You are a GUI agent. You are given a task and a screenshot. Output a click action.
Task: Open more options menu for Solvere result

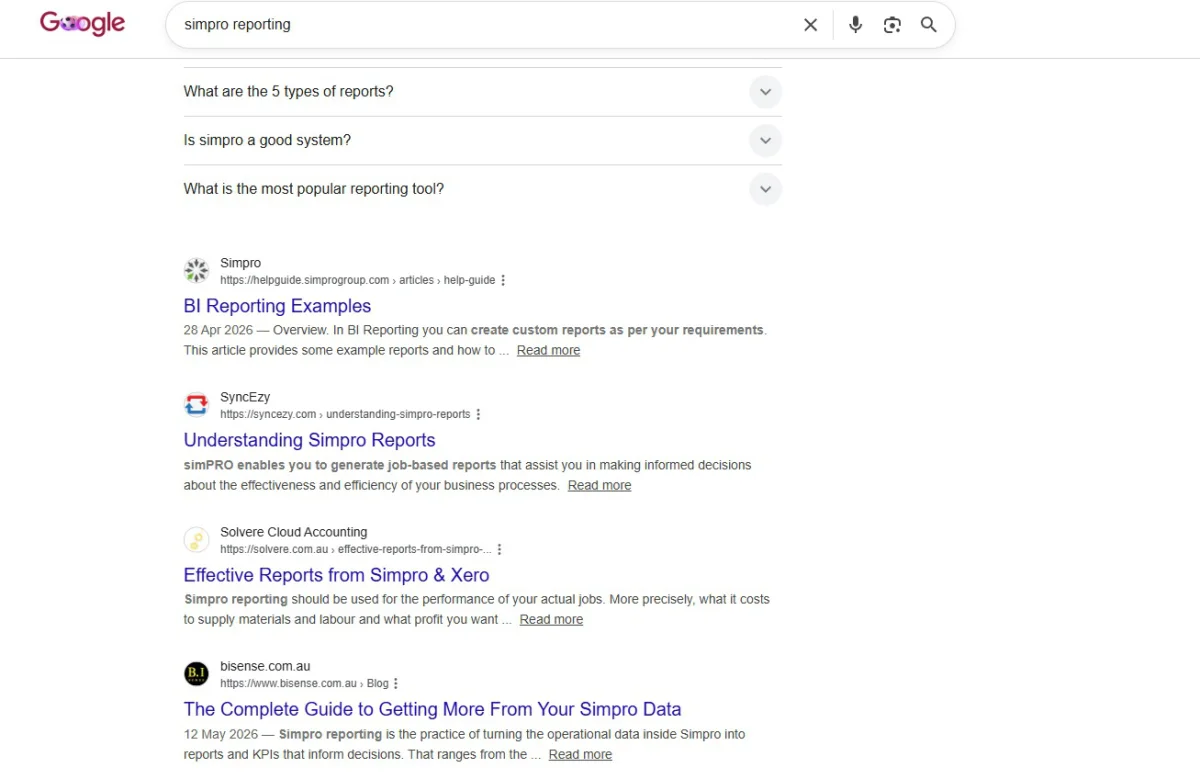click(499, 549)
